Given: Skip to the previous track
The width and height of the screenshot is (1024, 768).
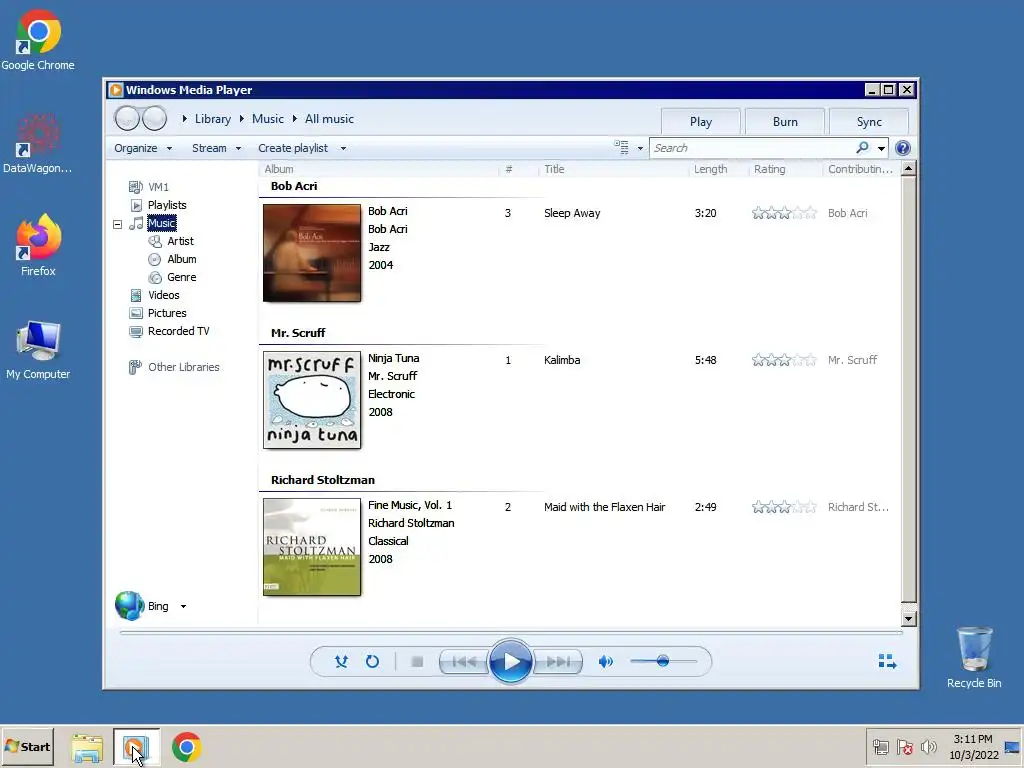Looking at the screenshot, I should pyautogui.click(x=464, y=662).
